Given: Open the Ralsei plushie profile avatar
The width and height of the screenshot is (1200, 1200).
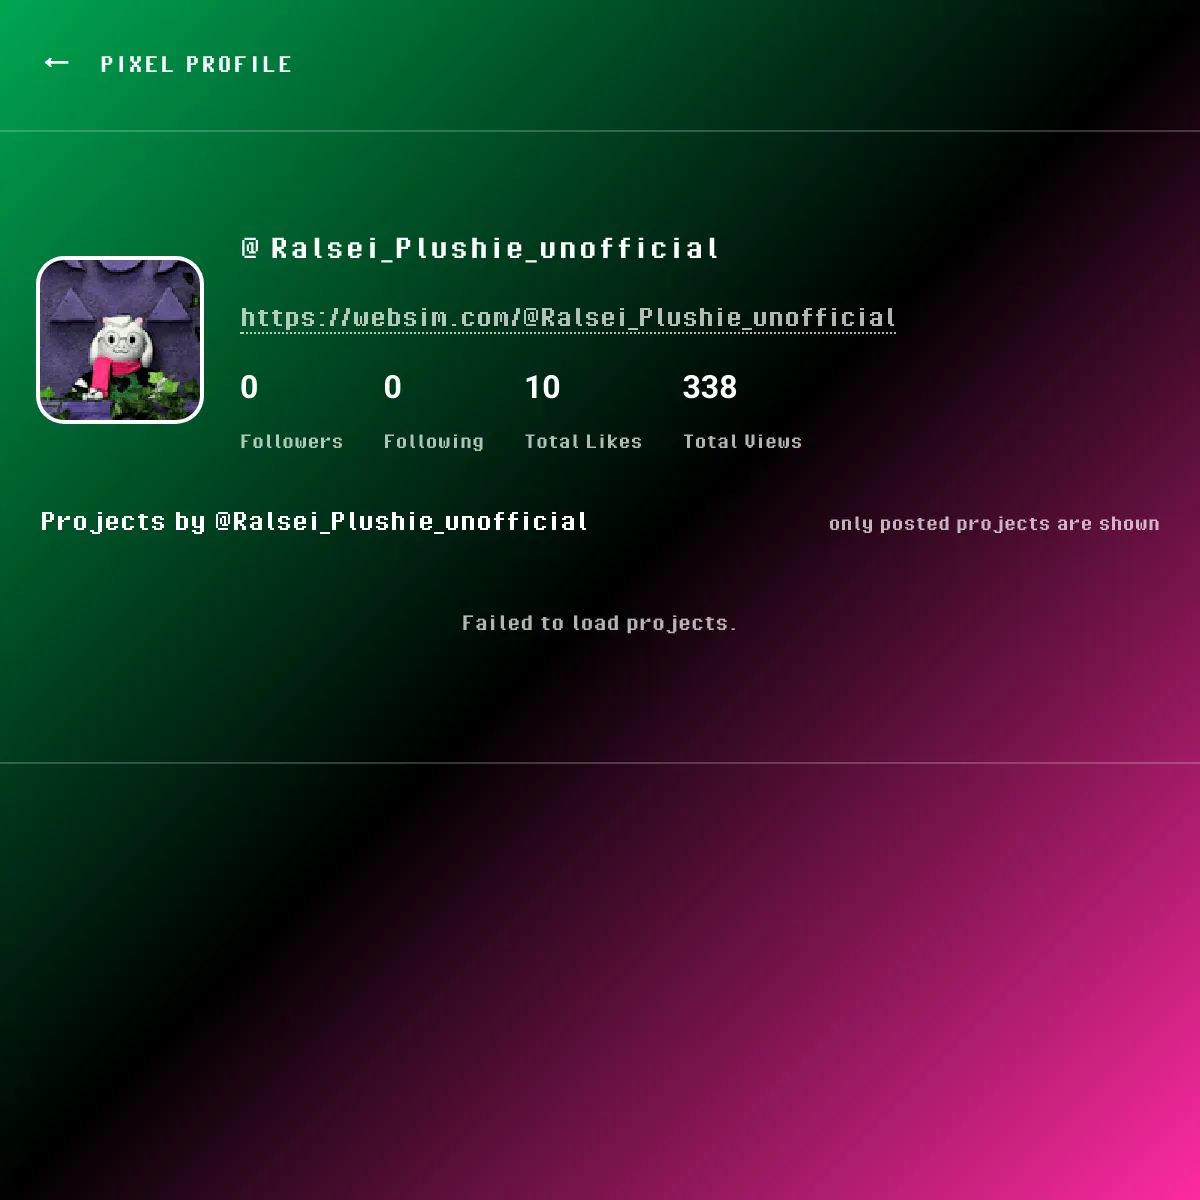Looking at the screenshot, I should tap(120, 340).
